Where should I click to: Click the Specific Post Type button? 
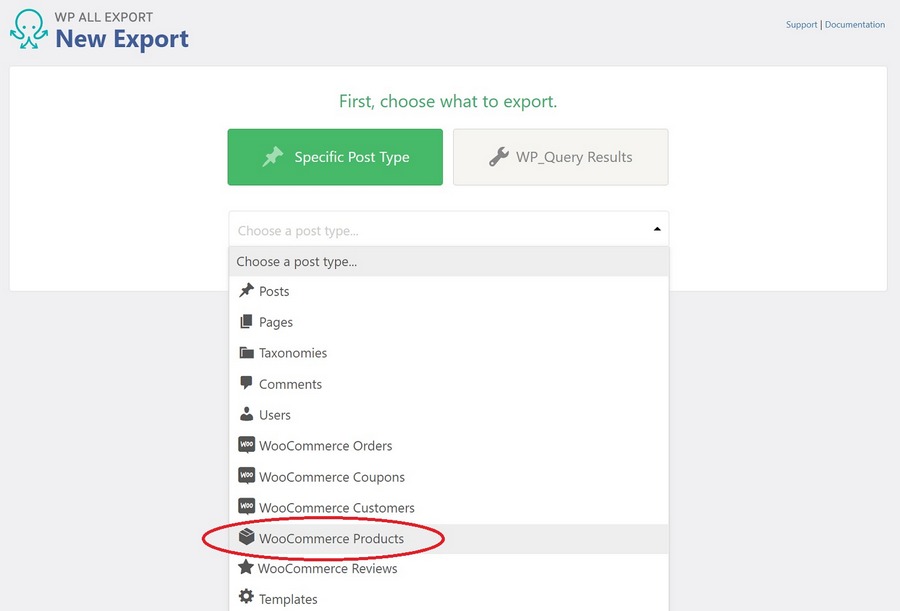[335, 156]
